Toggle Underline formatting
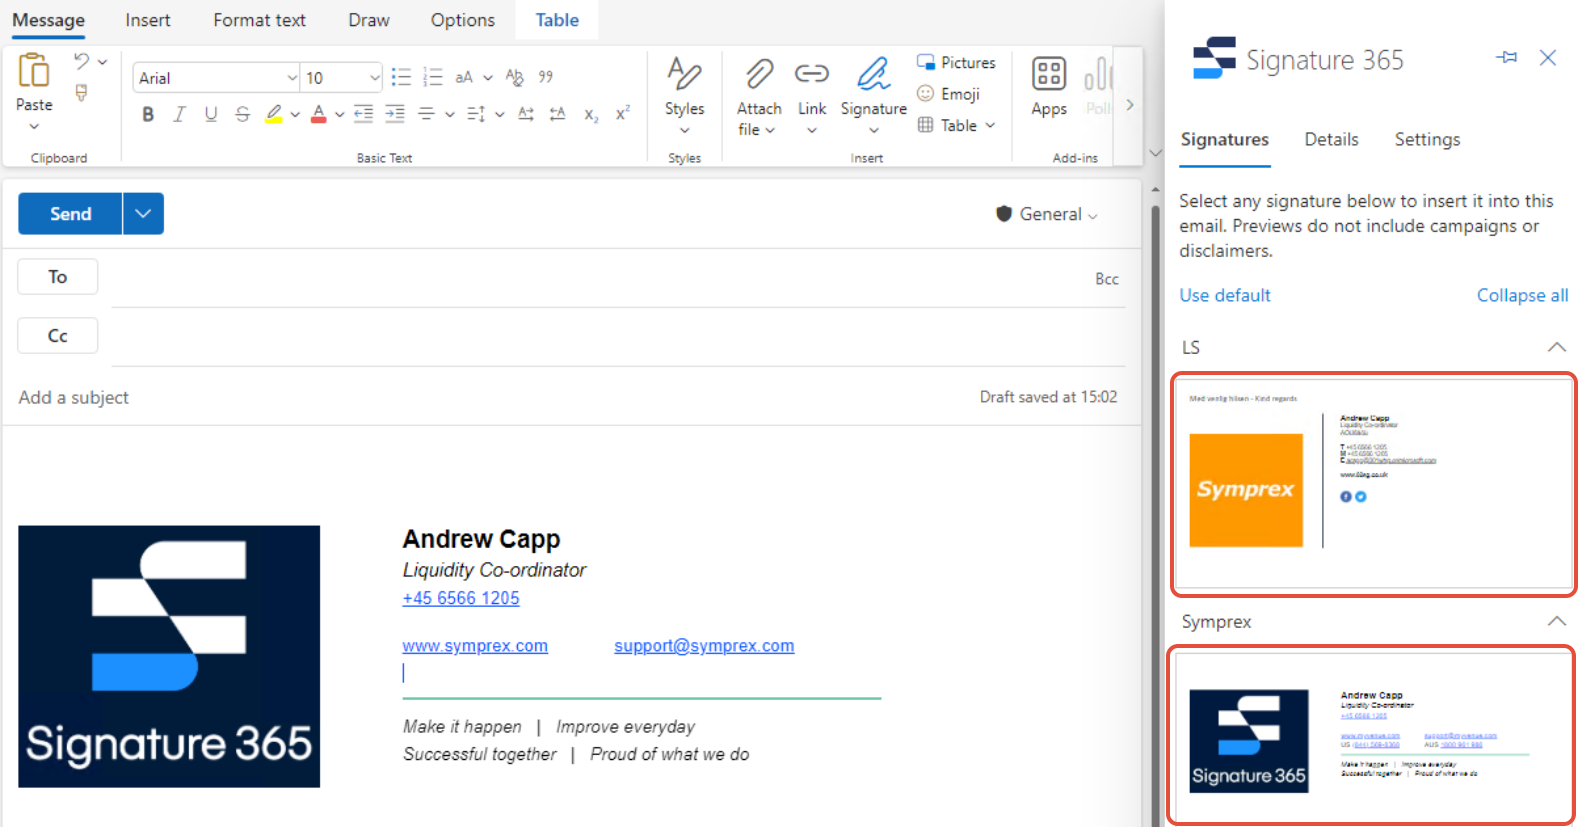The height and width of the screenshot is (827, 1578). [211, 114]
